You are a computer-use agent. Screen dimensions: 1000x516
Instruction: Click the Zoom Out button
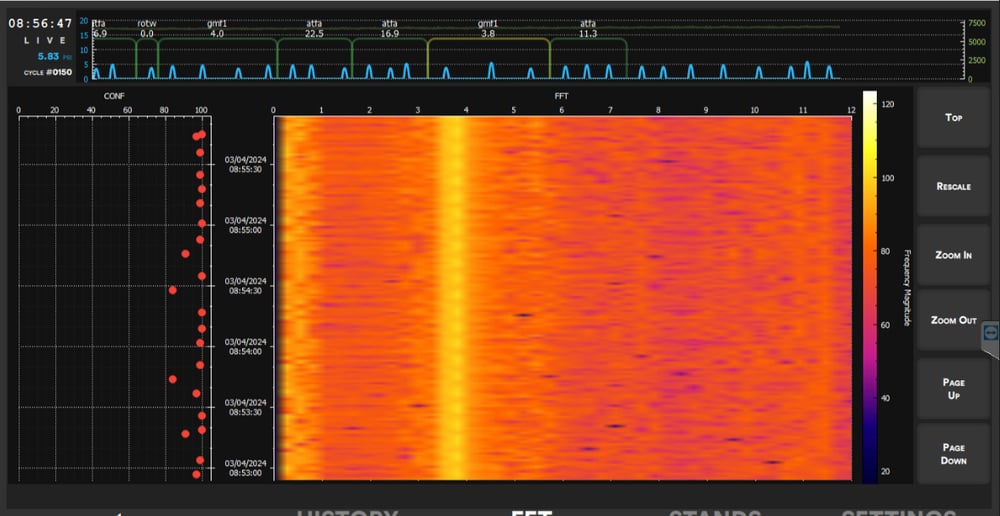[953, 320]
